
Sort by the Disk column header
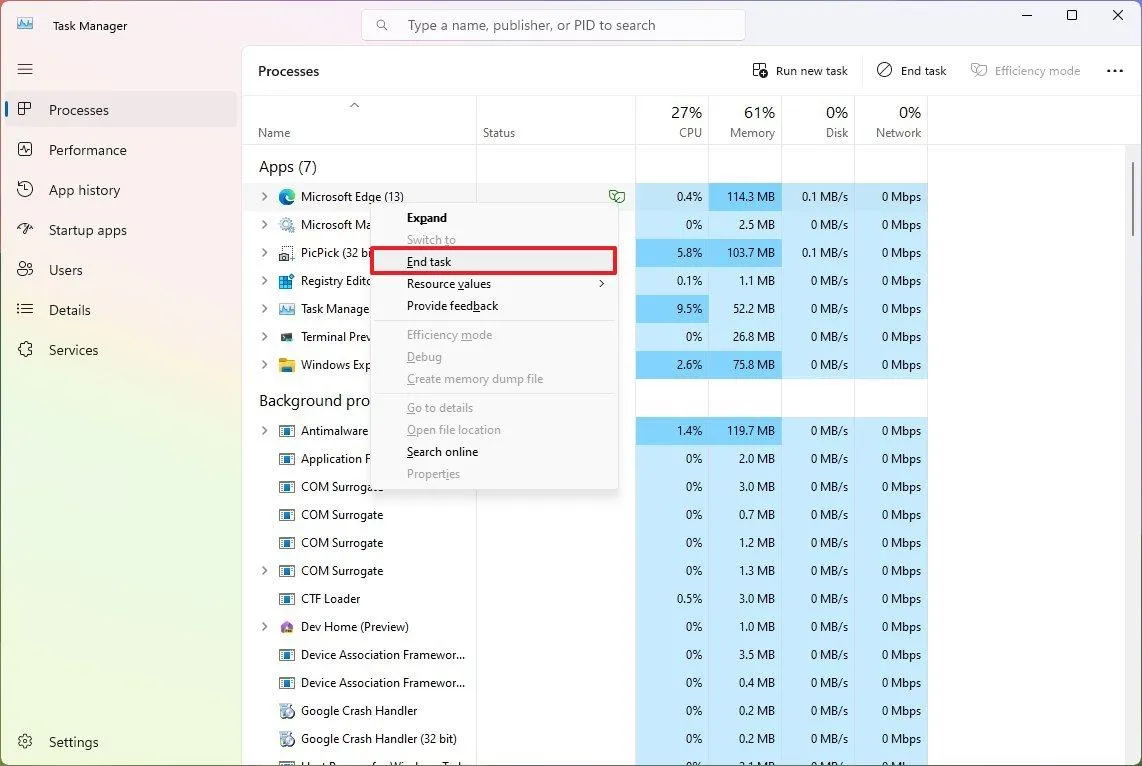pyautogui.click(x=818, y=120)
